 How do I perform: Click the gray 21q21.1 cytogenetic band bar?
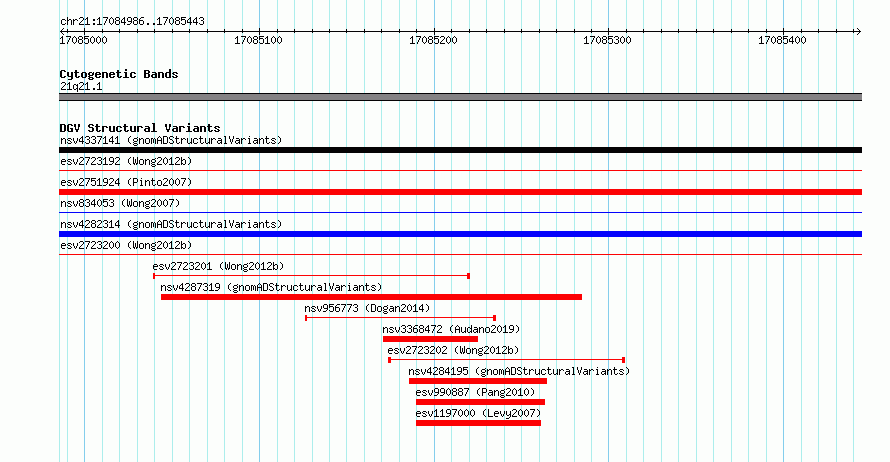[460, 97]
